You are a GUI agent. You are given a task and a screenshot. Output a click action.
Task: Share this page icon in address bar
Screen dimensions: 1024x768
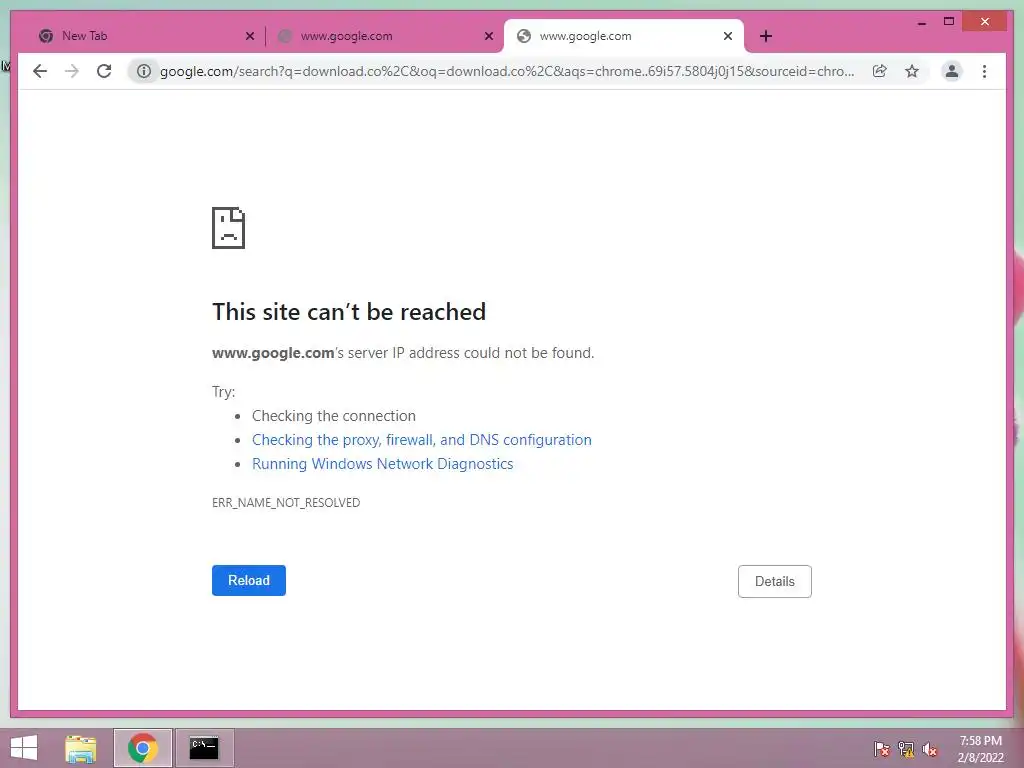tap(880, 71)
